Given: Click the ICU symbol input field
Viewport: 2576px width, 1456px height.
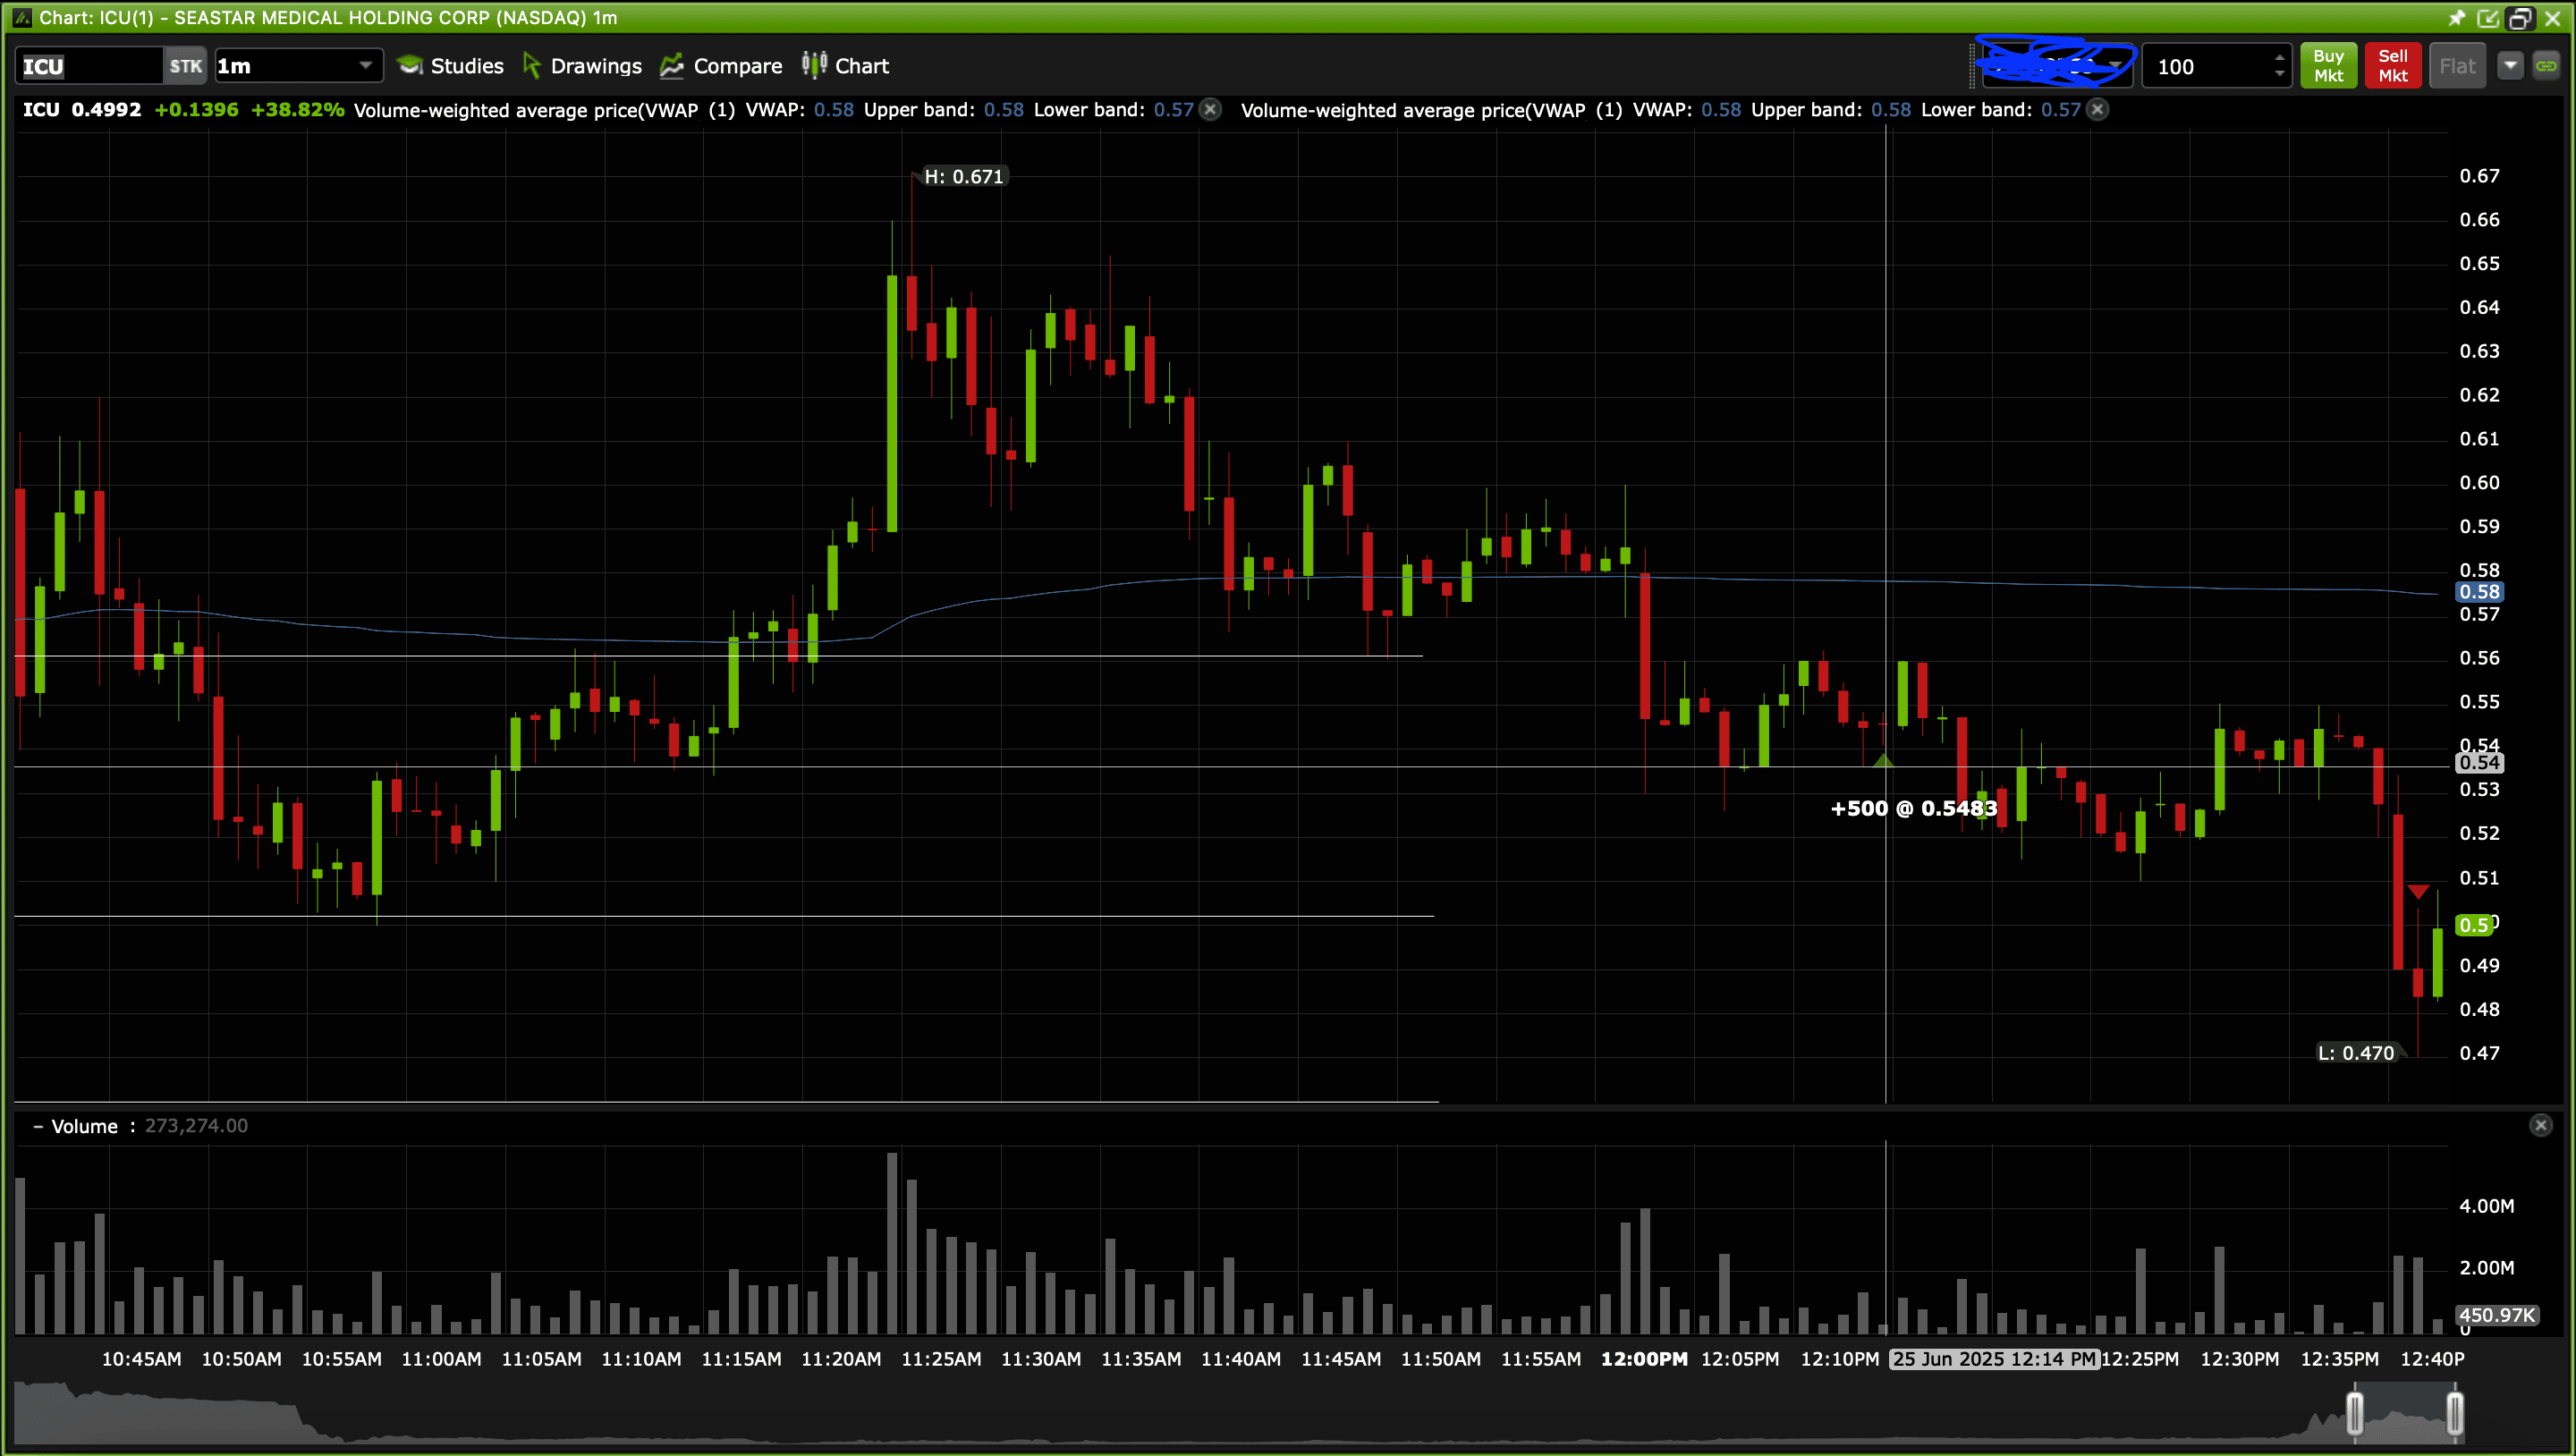Looking at the screenshot, I should point(88,66).
